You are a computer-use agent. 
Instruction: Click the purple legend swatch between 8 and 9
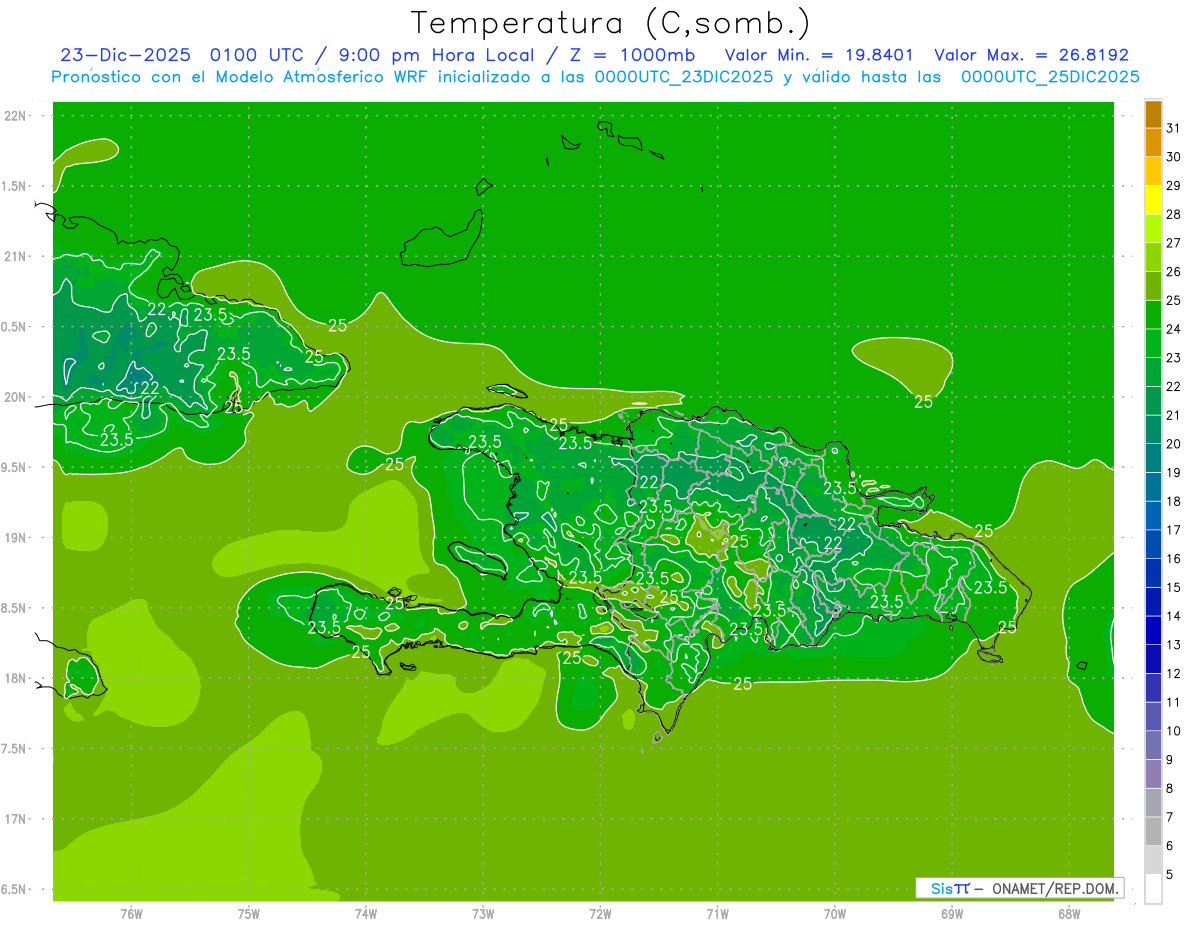click(1153, 774)
